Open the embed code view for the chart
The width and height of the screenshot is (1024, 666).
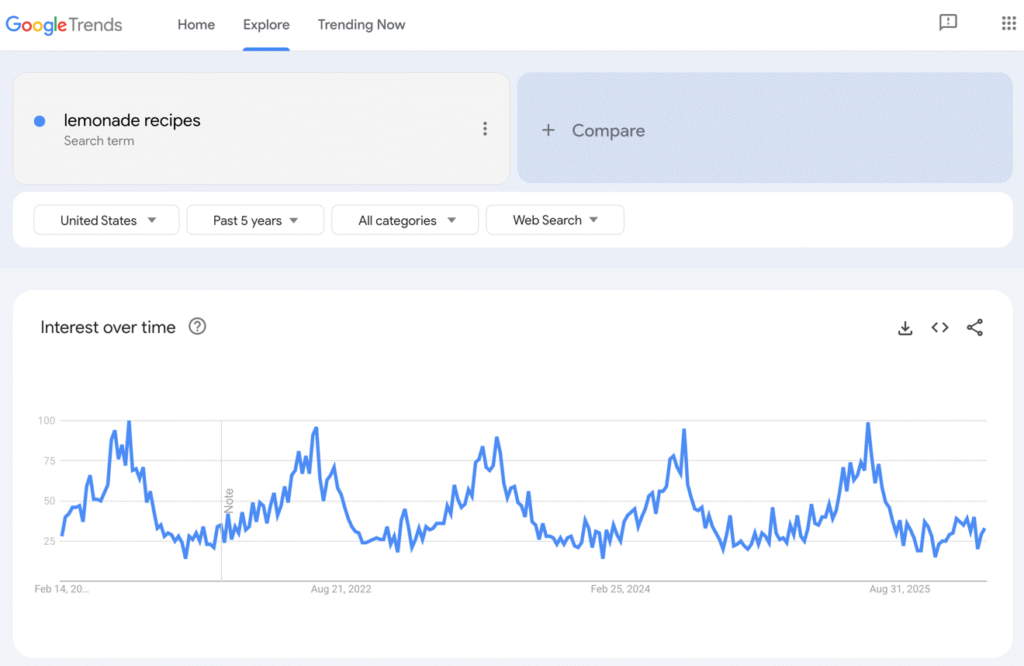(939, 327)
